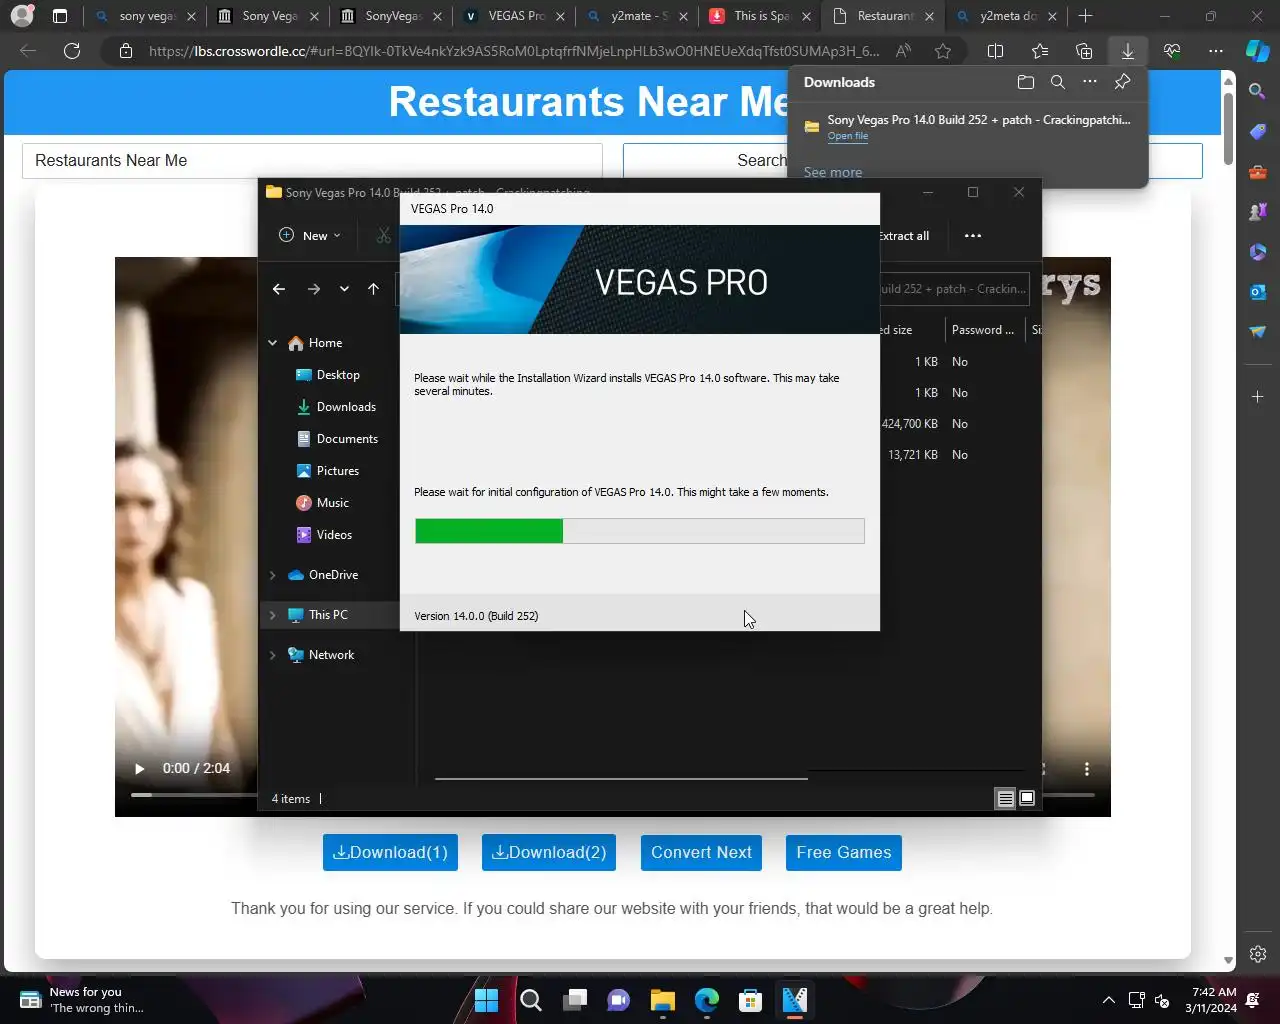Open Edge sidebar Outlook icon

click(x=1258, y=292)
